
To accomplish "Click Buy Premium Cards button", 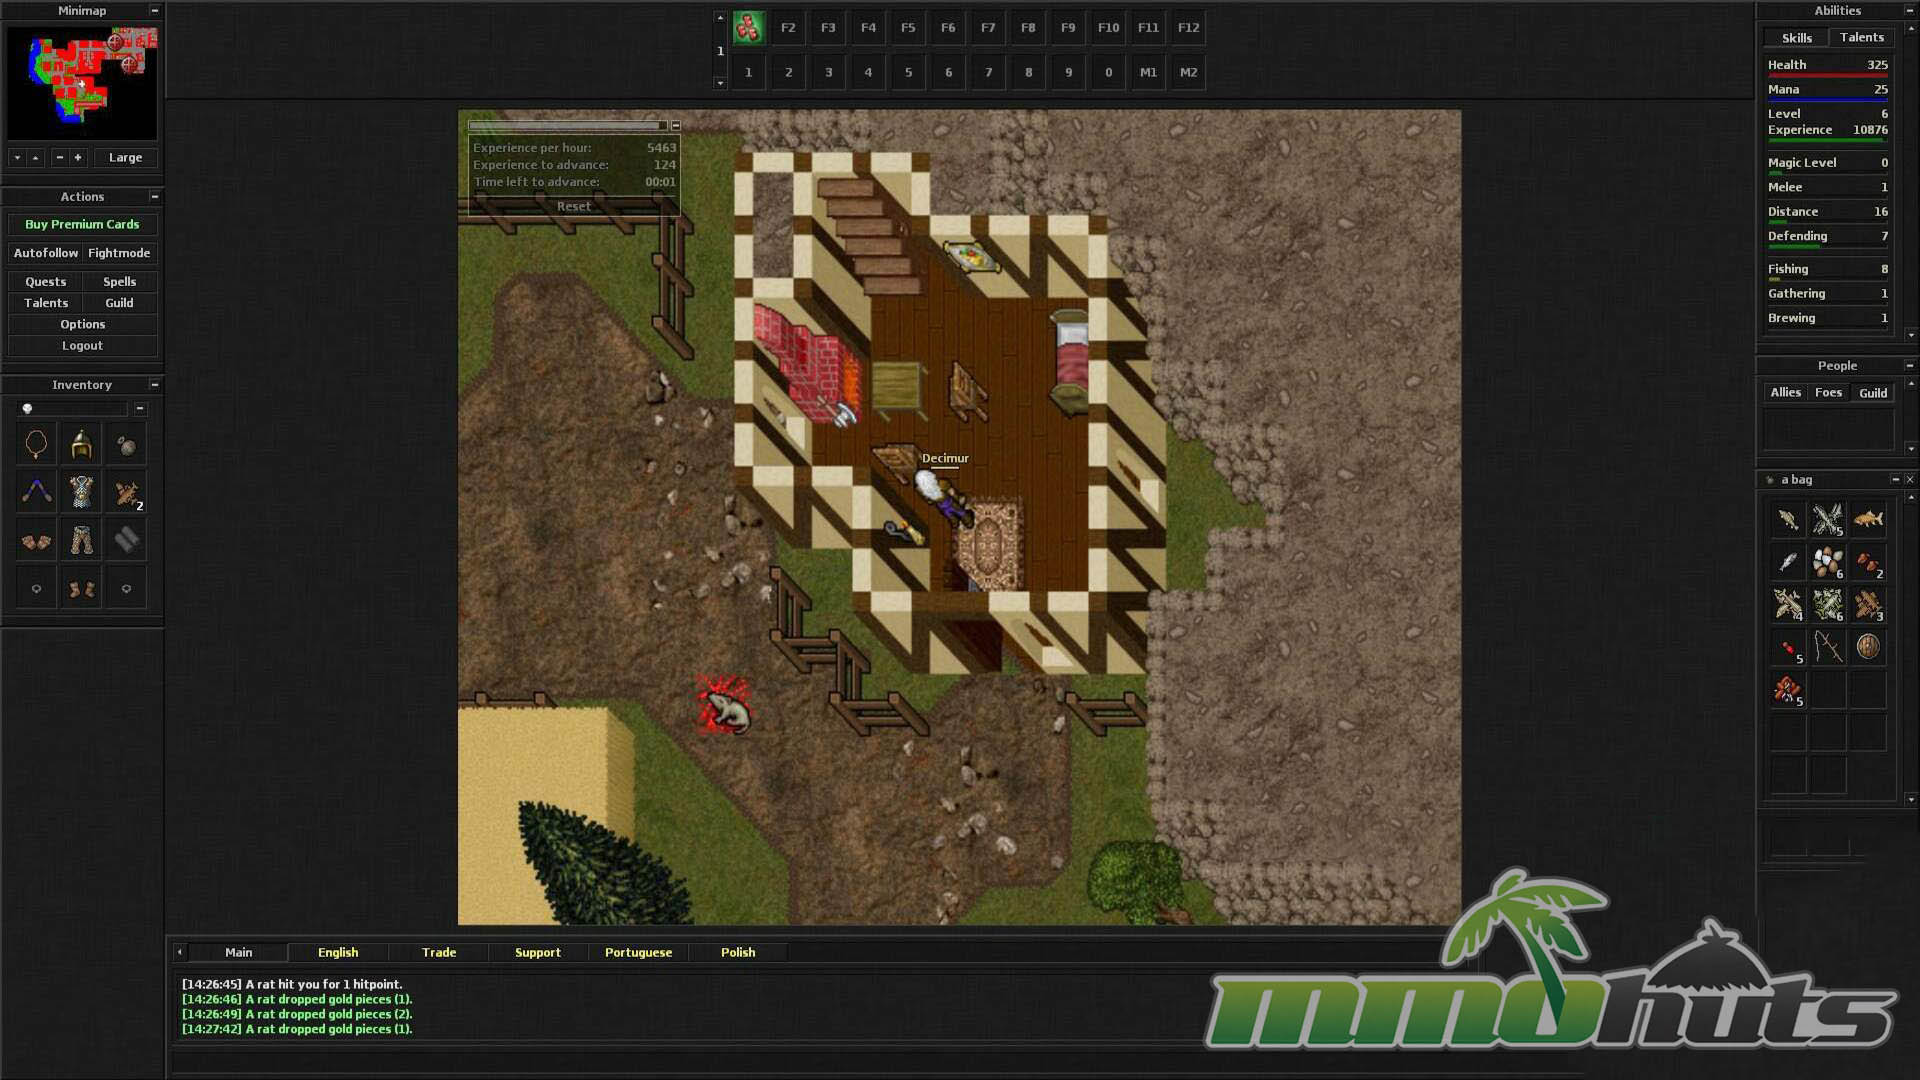I will click(x=82, y=224).
